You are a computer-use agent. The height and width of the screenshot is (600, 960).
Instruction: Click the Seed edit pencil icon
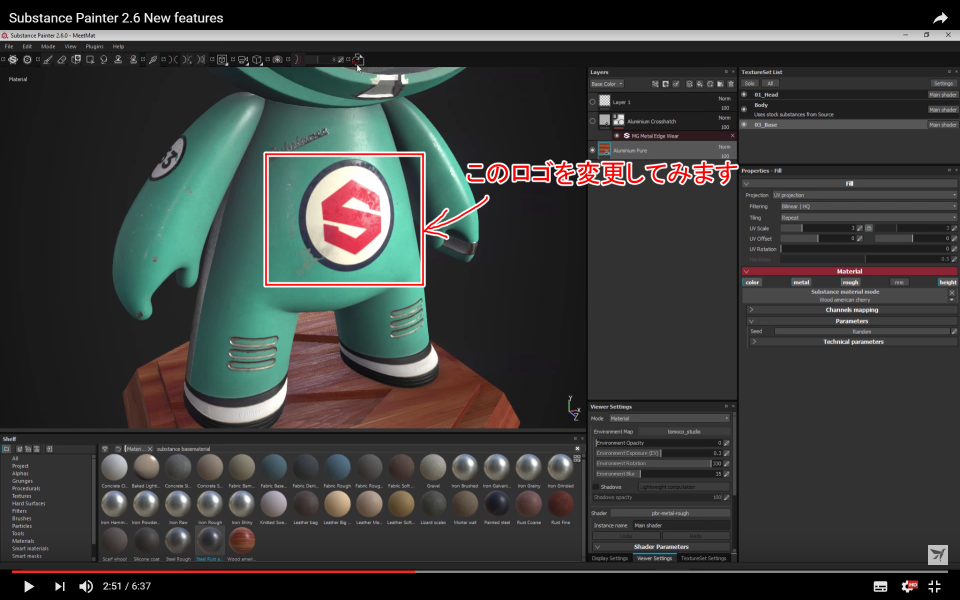click(954, 331)
